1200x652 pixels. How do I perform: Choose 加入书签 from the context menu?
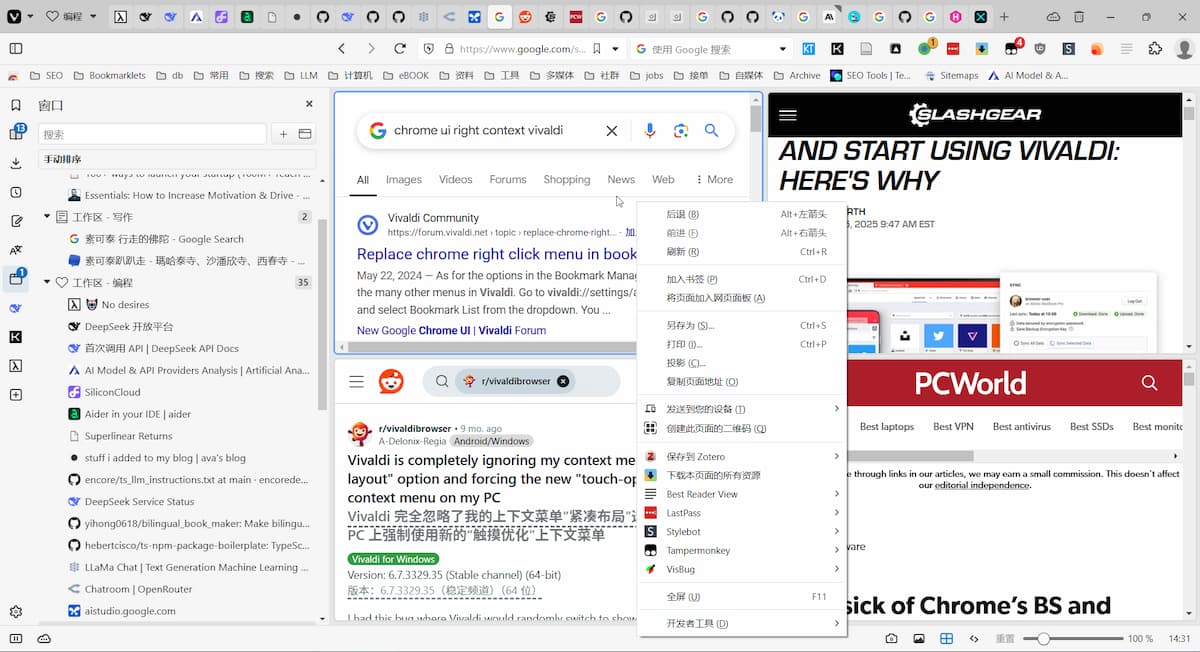(741, 279)
